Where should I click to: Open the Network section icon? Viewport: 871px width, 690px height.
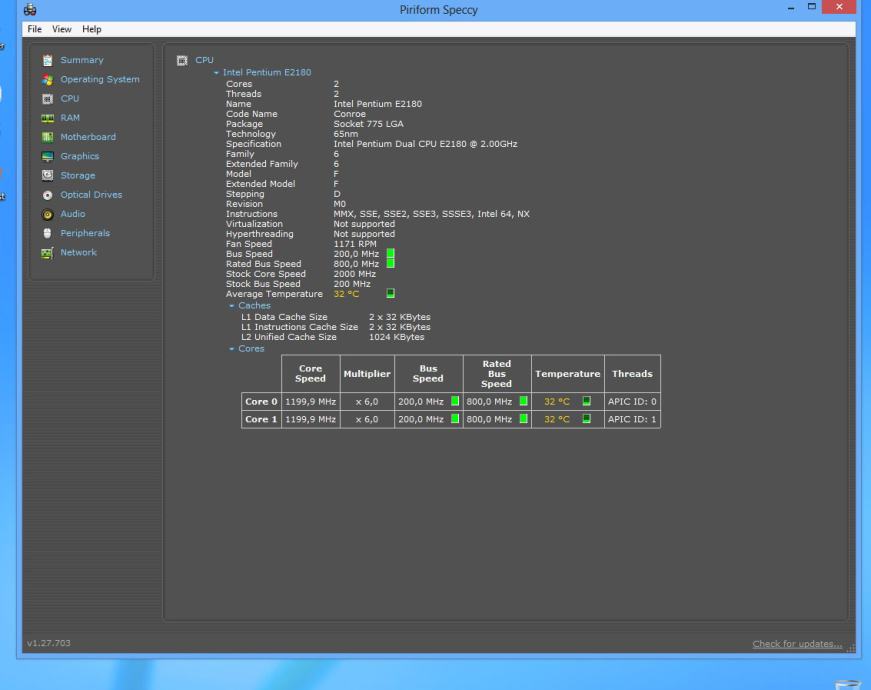[46, 253]
